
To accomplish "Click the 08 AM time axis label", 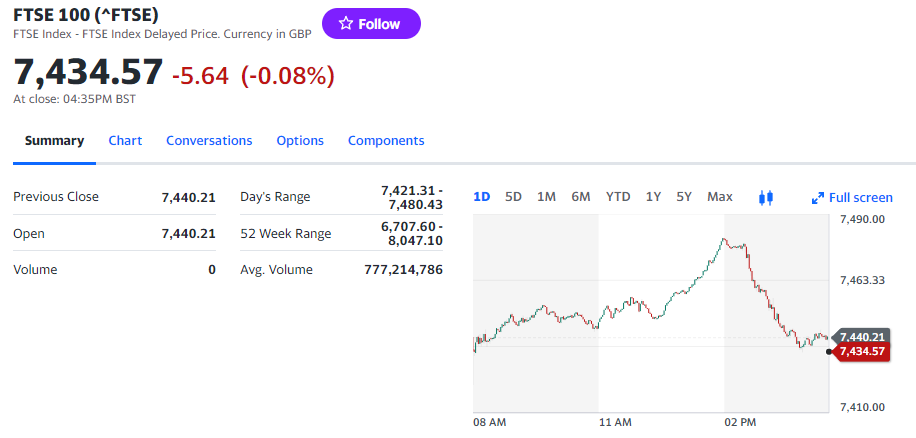I will [x=490, y=422].
